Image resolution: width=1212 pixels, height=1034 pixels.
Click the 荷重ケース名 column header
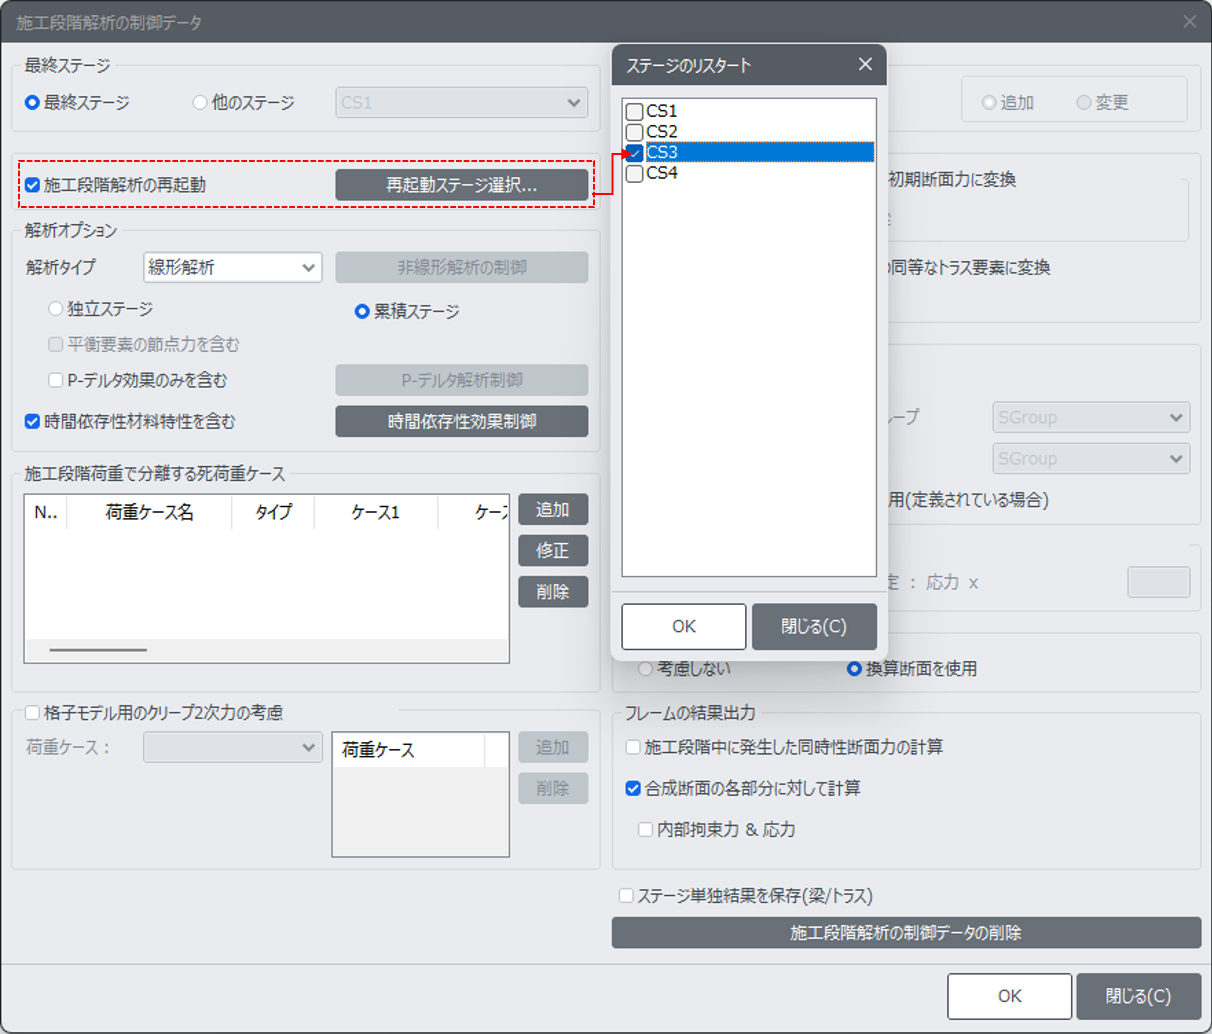tap(149, 512)
